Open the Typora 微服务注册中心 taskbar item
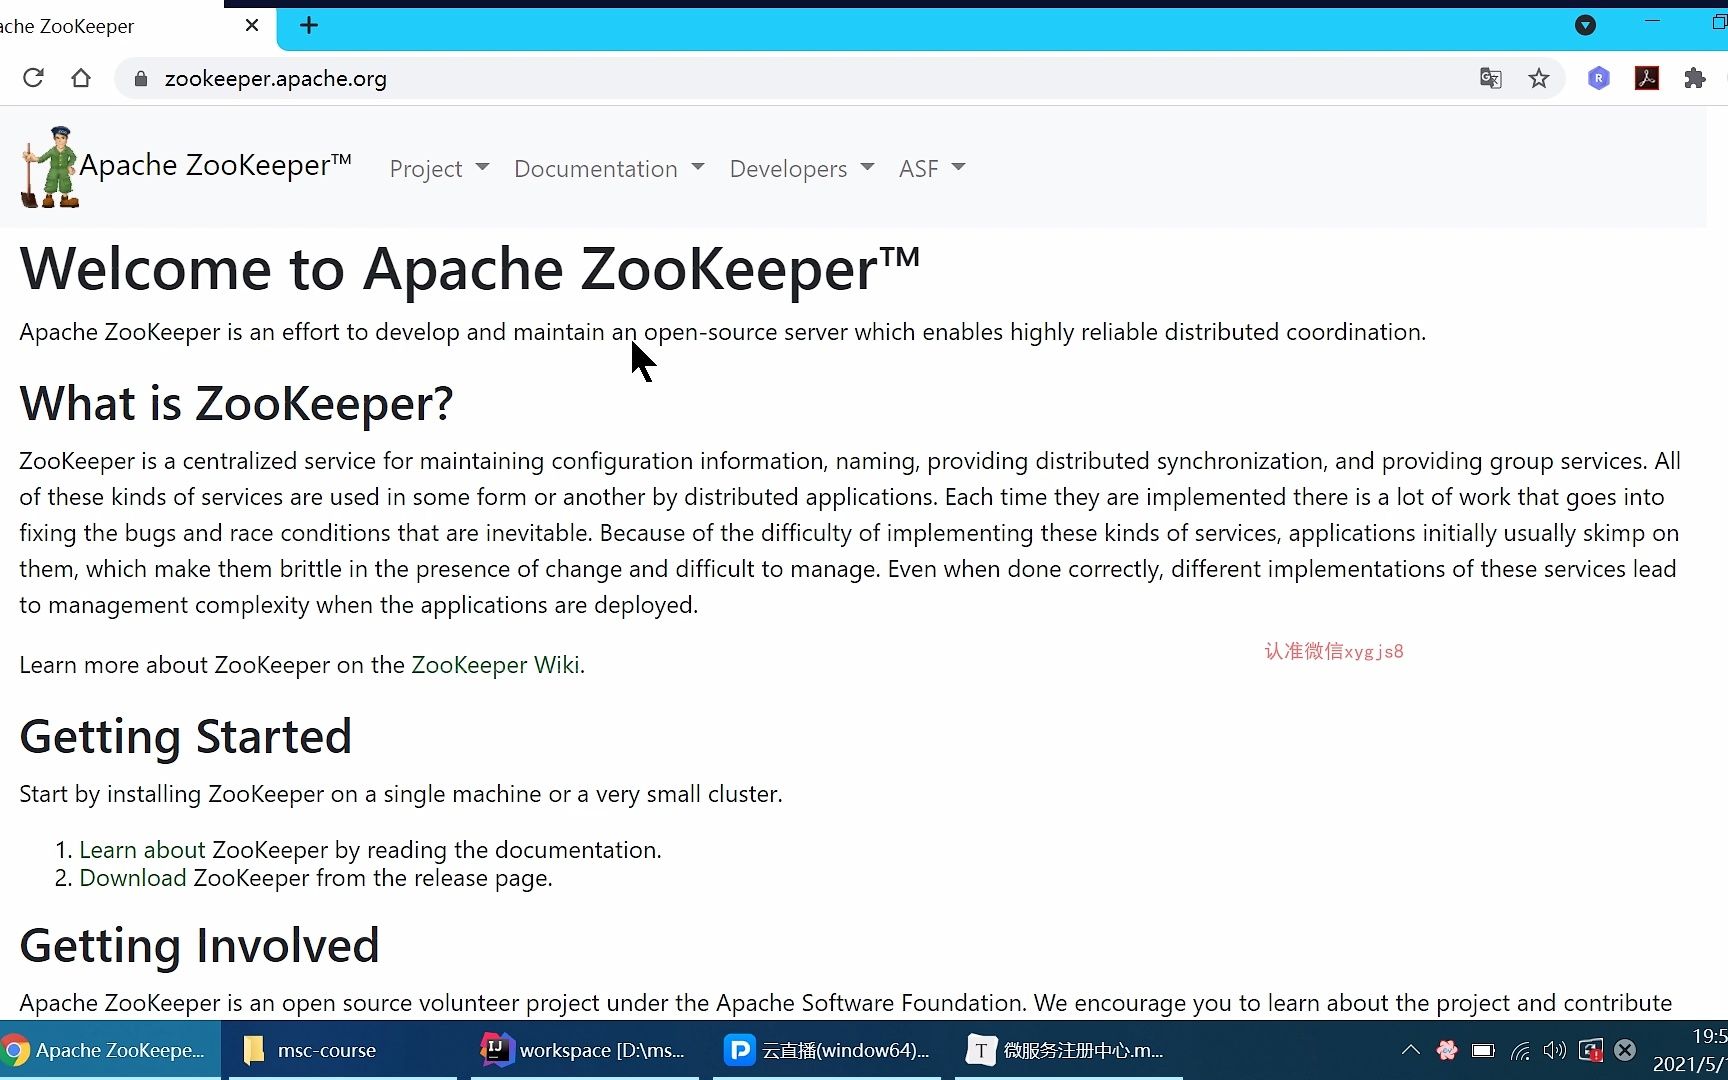This screenshot has height=1080, width=1728. pos(1068,1050)
